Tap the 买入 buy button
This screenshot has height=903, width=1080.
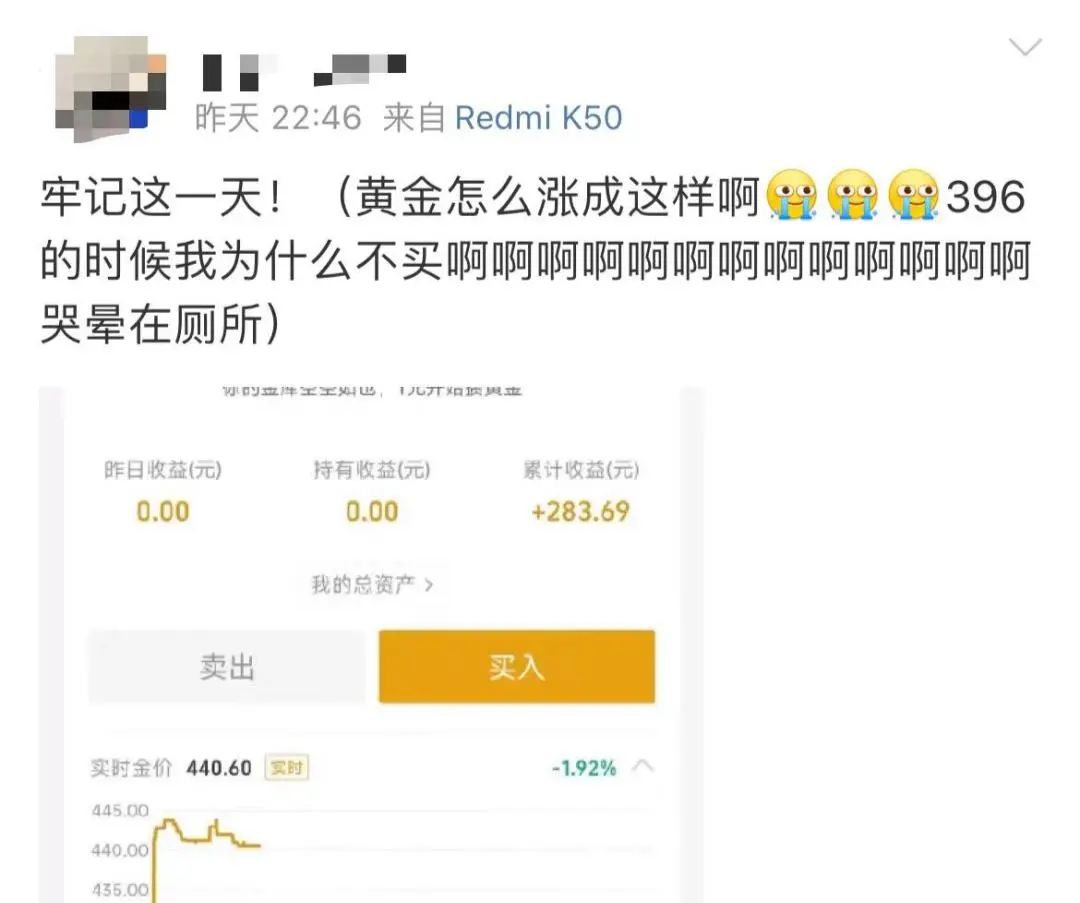tap(517, 666)
